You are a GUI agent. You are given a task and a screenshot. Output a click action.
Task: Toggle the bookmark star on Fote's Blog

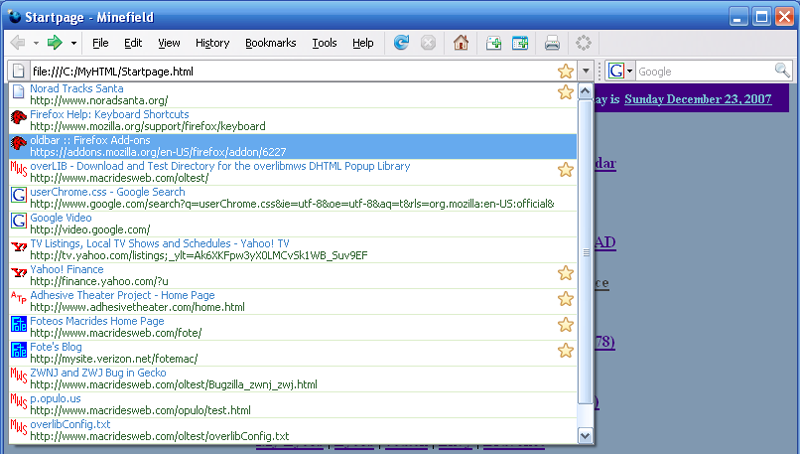coord(565,351)
